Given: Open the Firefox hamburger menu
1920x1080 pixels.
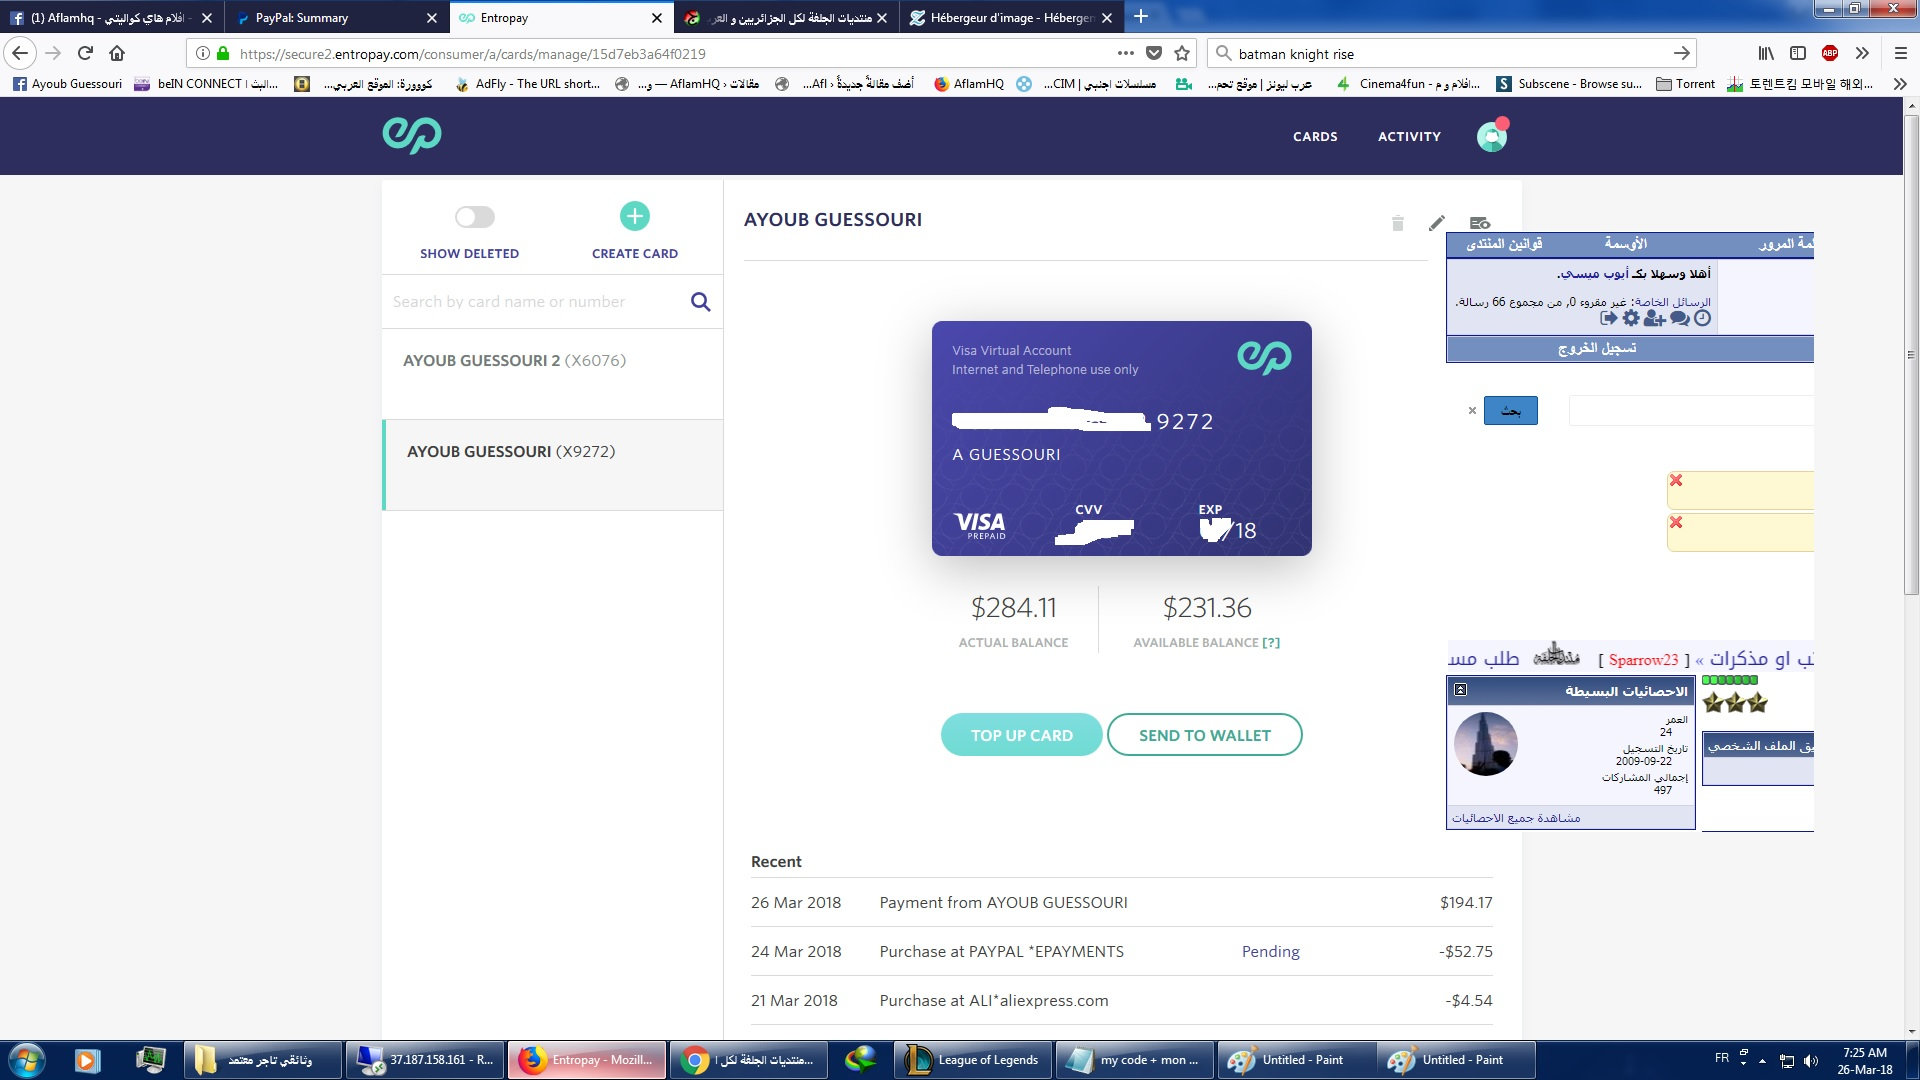Looking at the screenshot, I should pyautogui.click(x=1901, y=54).
